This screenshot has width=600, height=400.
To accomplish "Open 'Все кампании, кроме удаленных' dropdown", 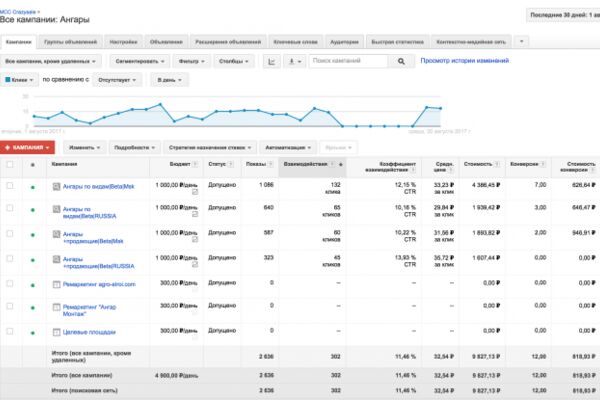I will (51, 61).
